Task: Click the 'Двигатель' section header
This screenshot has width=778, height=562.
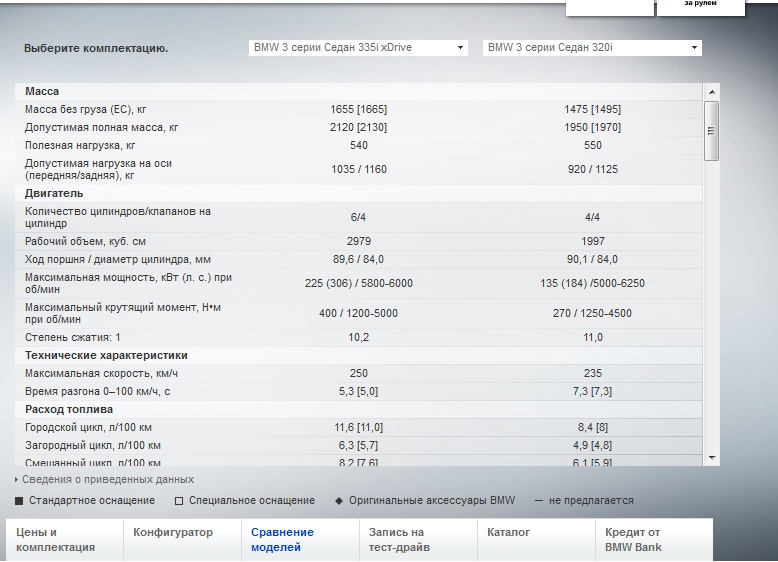Action: (x=359, y=193)
